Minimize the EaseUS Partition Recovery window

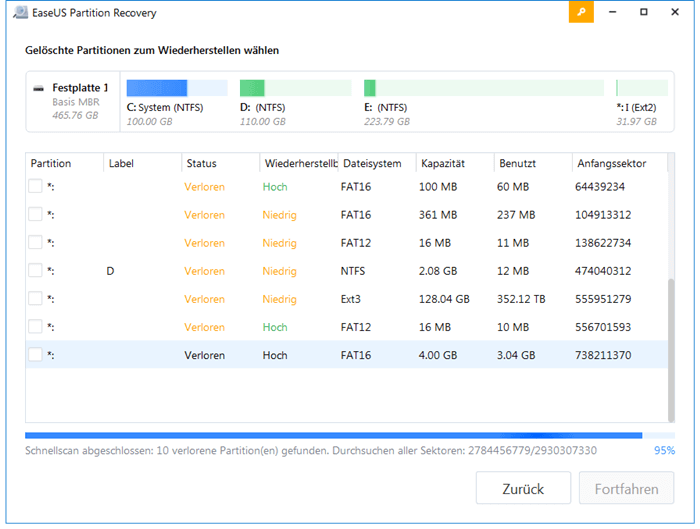pos(612,12)
